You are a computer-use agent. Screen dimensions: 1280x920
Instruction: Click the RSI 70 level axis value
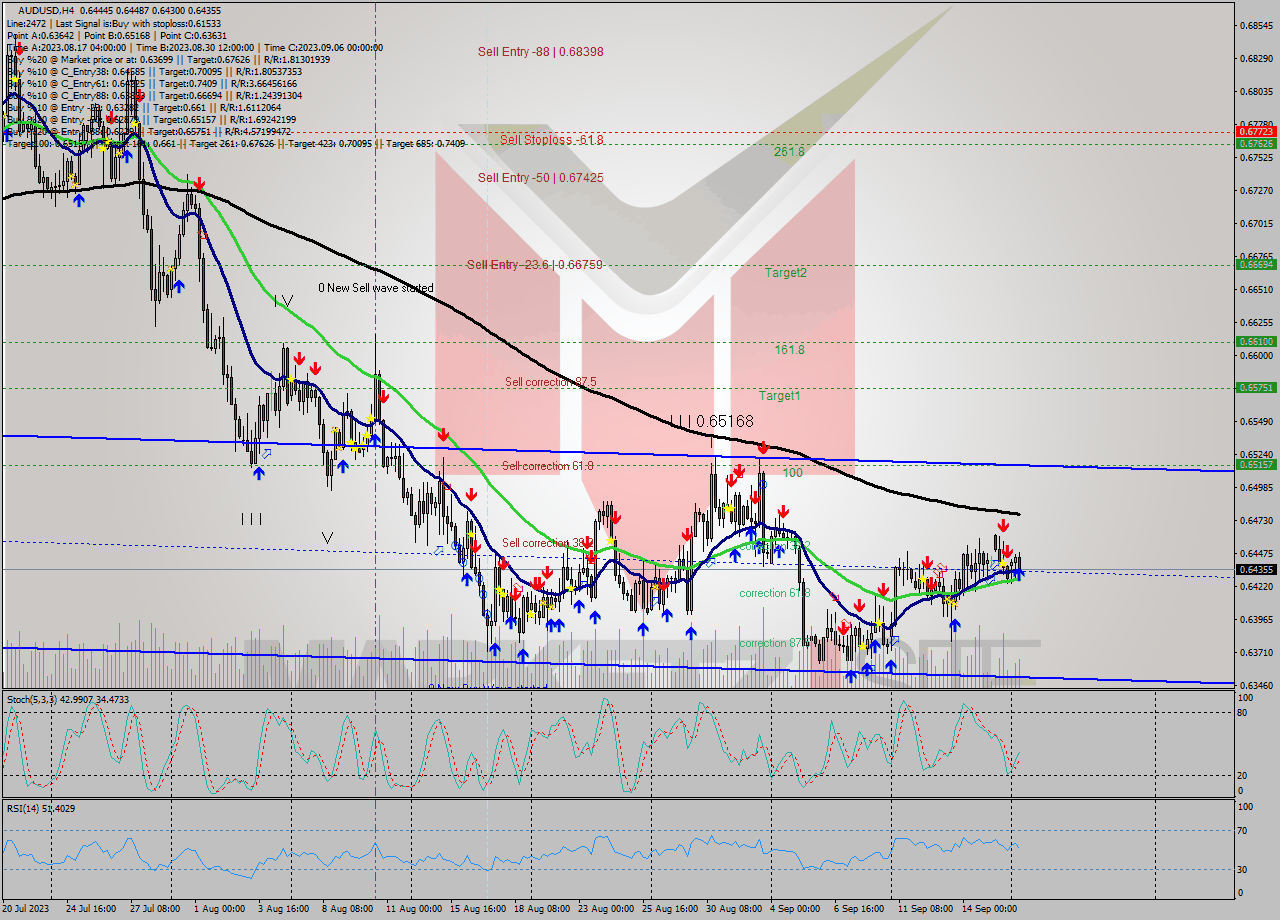click(x=1243, y=830)
